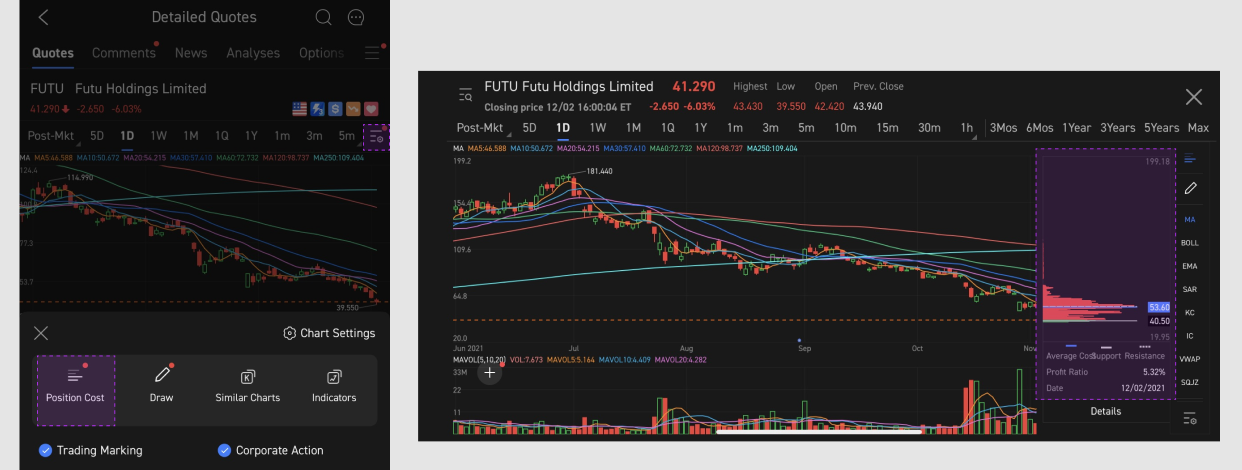The height and width of the screenshot is (470, 1242).
Task: Set range to 3Mos
Action: tap(1004, 128)
